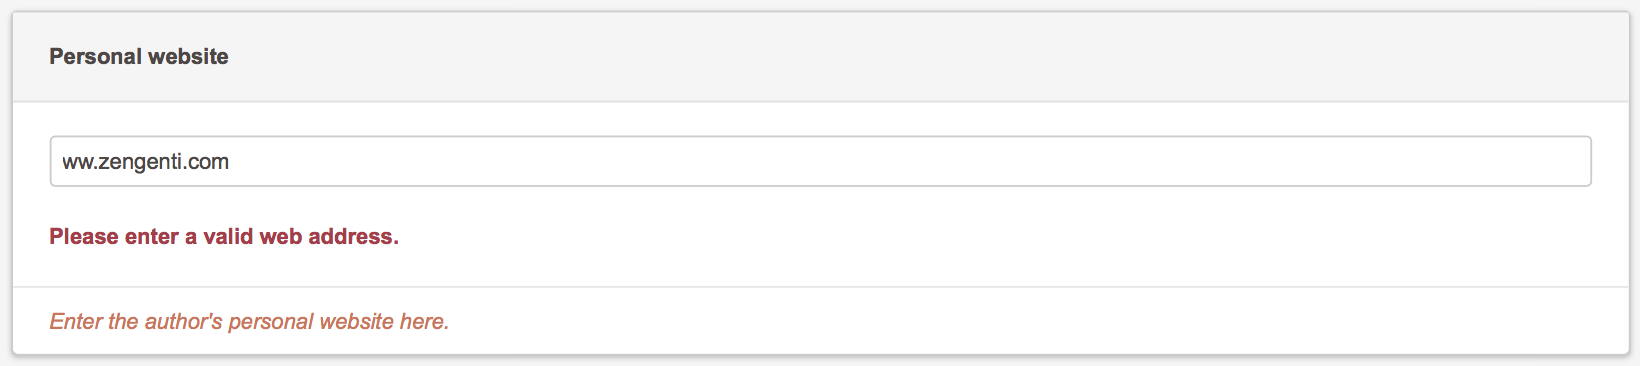Click the word 'valid' in the error message
The image size is (1640, 366).
[x=229, y=237]
